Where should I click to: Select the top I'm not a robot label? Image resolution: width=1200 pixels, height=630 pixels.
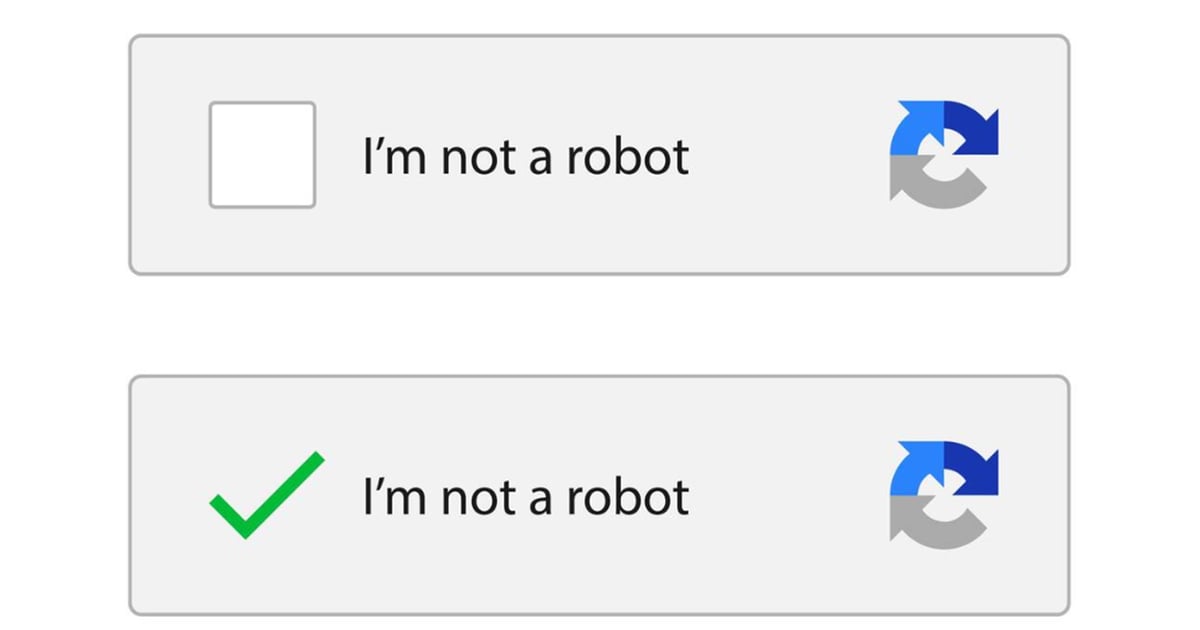coord(524,155)
